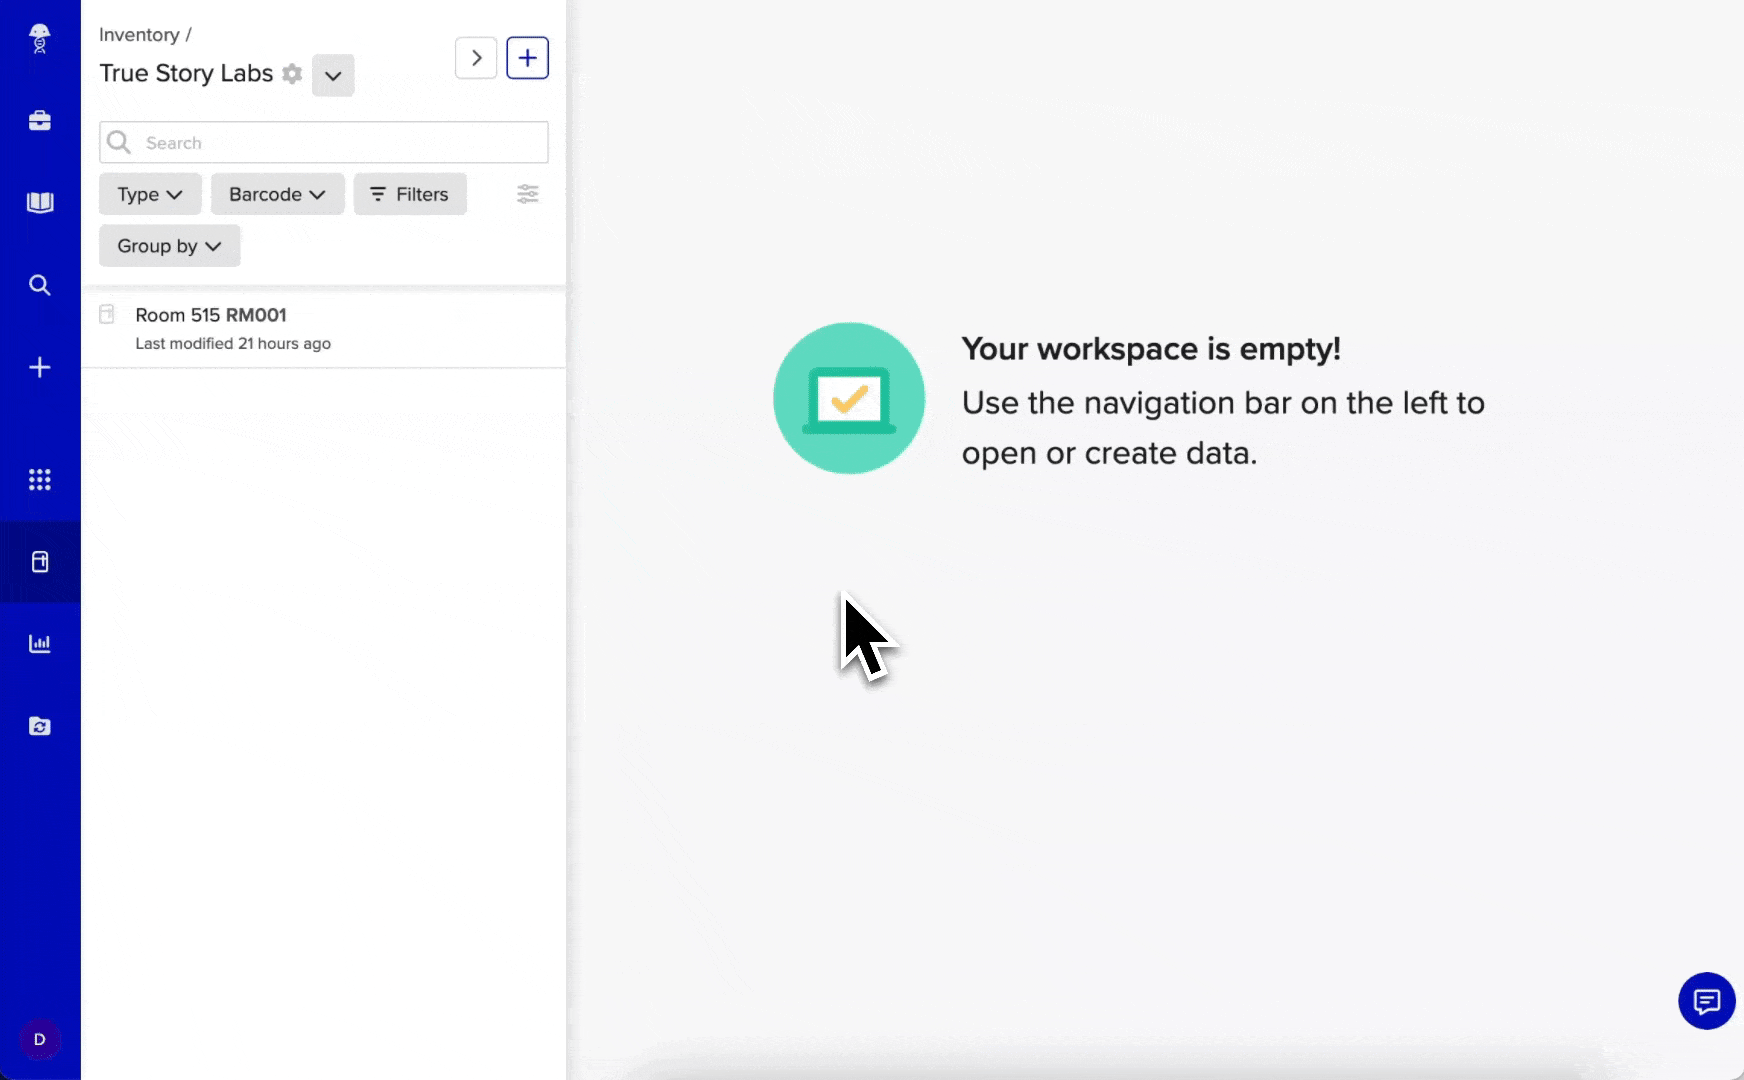Open sidebar search with the magnifier icon
Image resolution: width=1744 pixels, height=1080 pixels.
click(40, 285)
